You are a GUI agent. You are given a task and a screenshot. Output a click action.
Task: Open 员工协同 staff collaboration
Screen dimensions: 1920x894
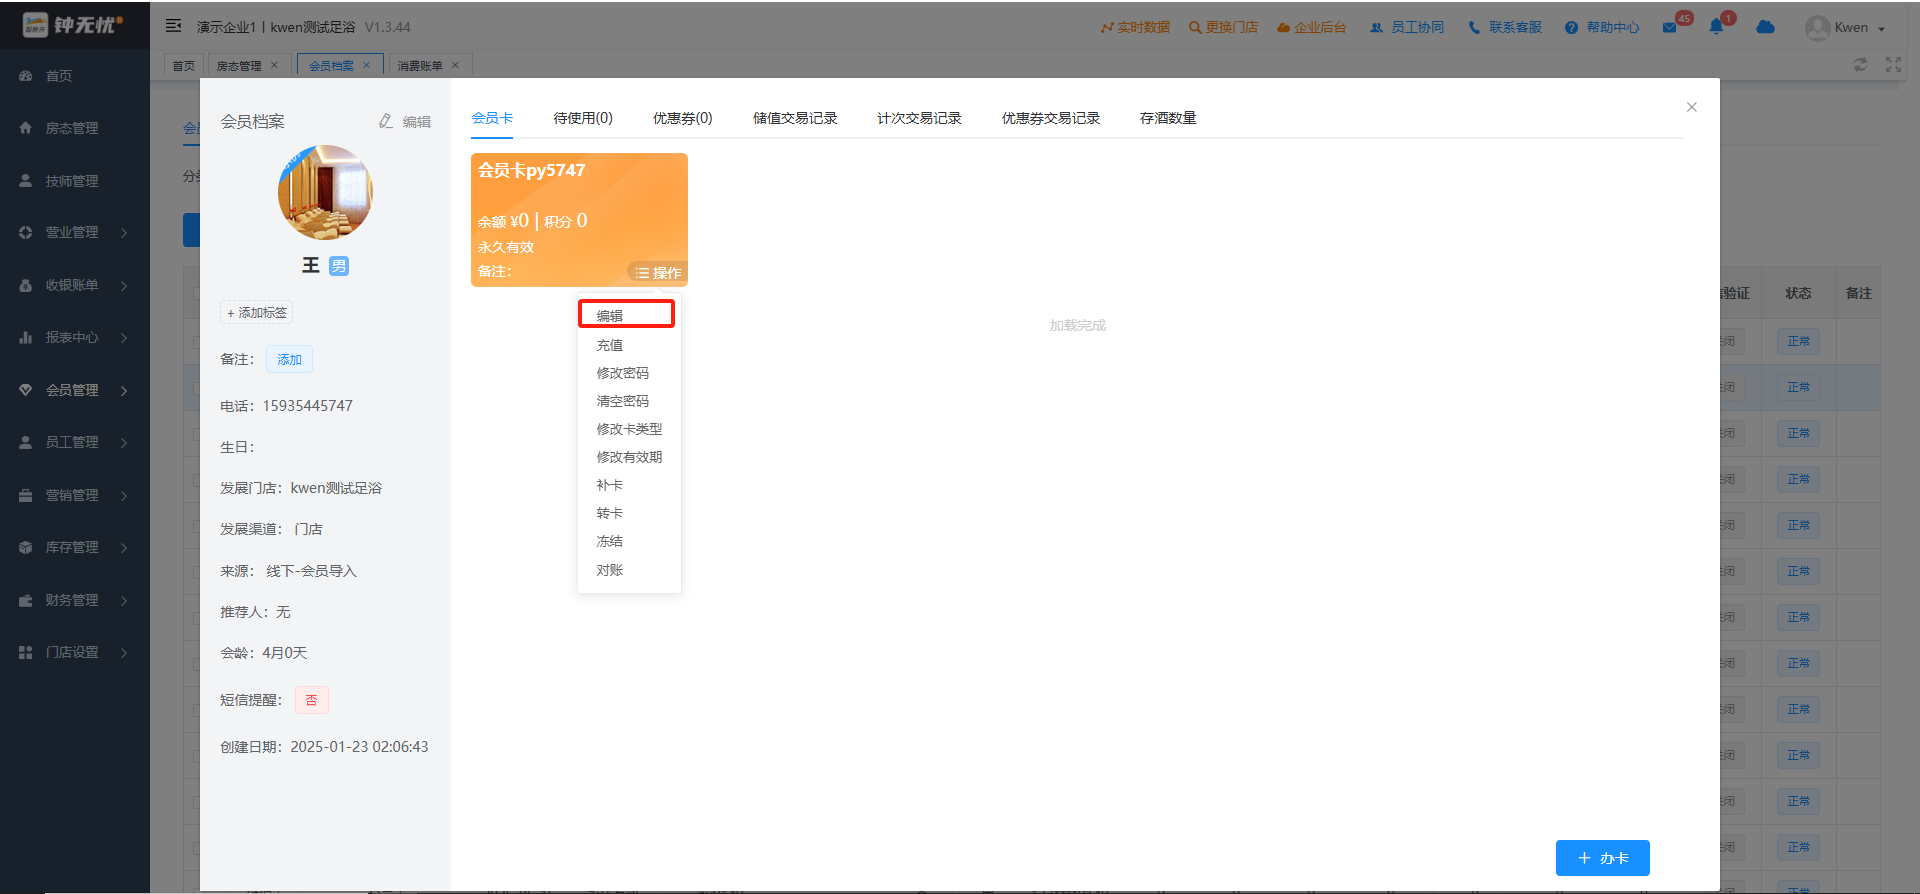point(1407,27)
